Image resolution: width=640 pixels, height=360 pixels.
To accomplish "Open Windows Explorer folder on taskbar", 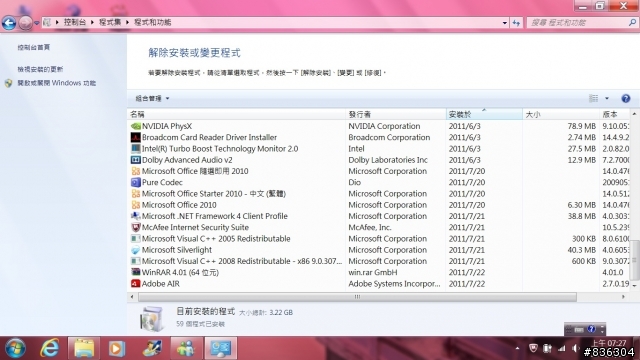I will [x=84, y=348].
